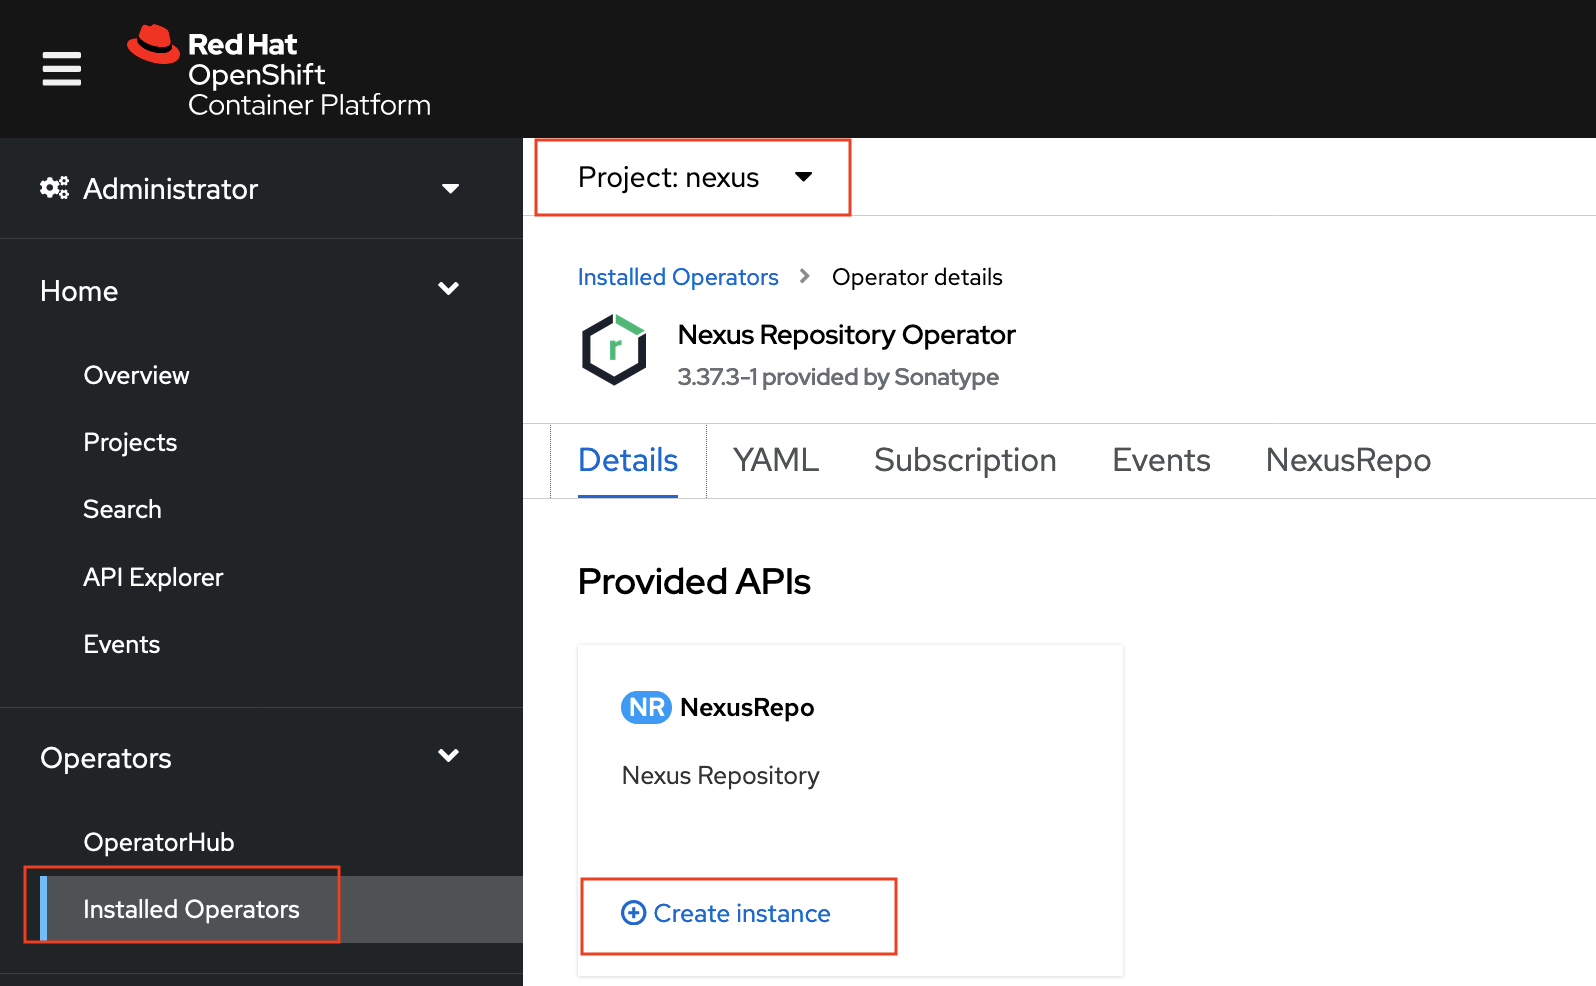The width and height of the screenshot is (1596, 986).
Task: Click the Red Hat OpenShift logo
Action: coord(280,72)
